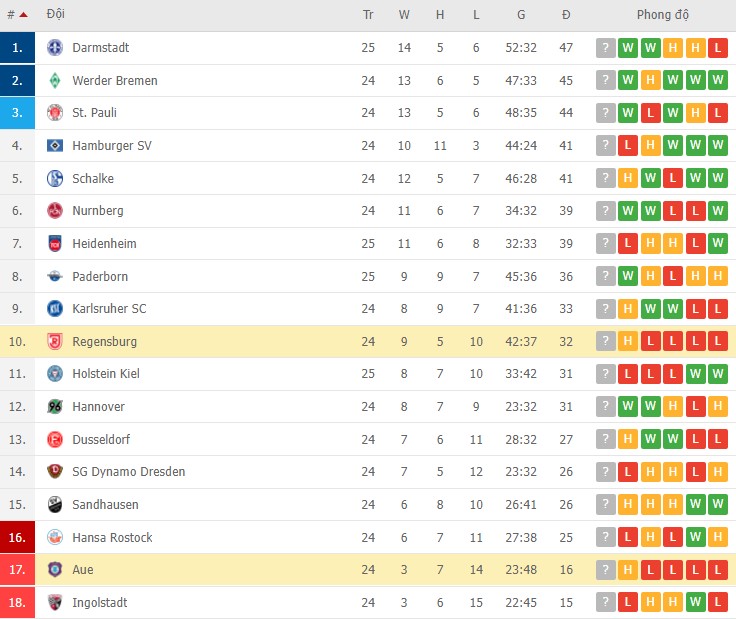Click the Phong độ column header
Image resolution: width=736 pixels, height=619 pixels.
tap(663, 15)
